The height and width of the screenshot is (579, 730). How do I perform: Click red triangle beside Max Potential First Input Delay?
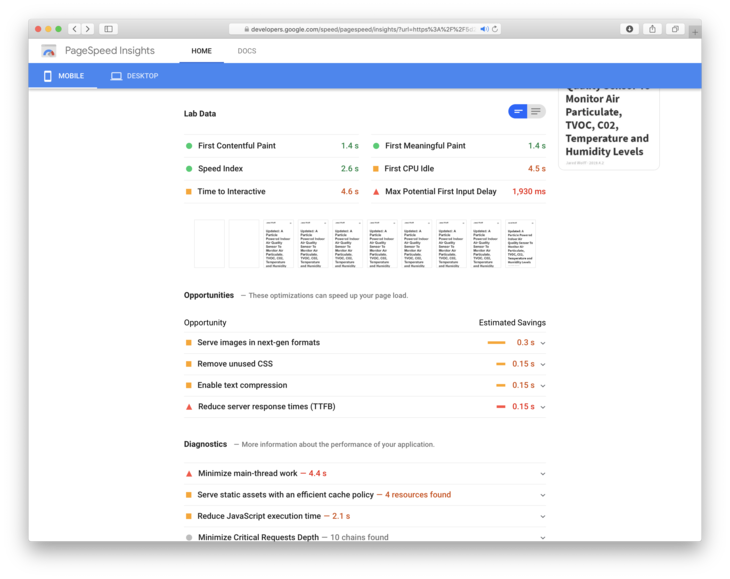click(376, 192)
